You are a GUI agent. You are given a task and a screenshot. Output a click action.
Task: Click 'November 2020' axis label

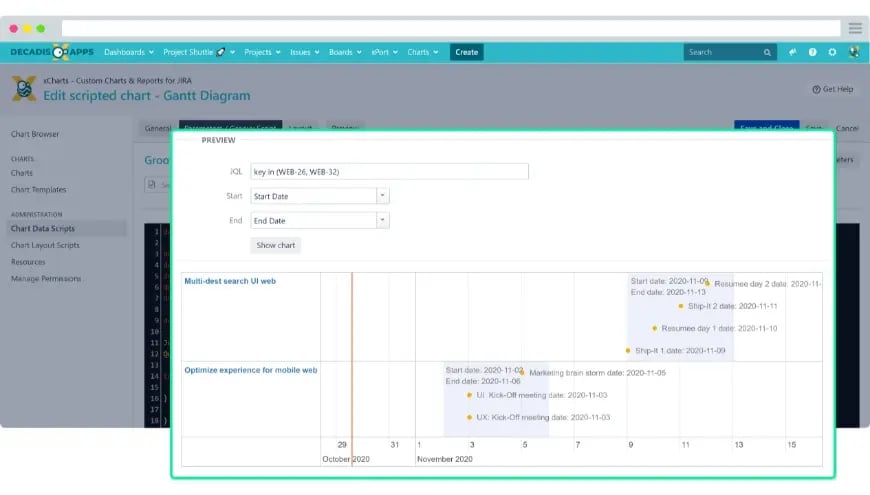pos(445,459)
